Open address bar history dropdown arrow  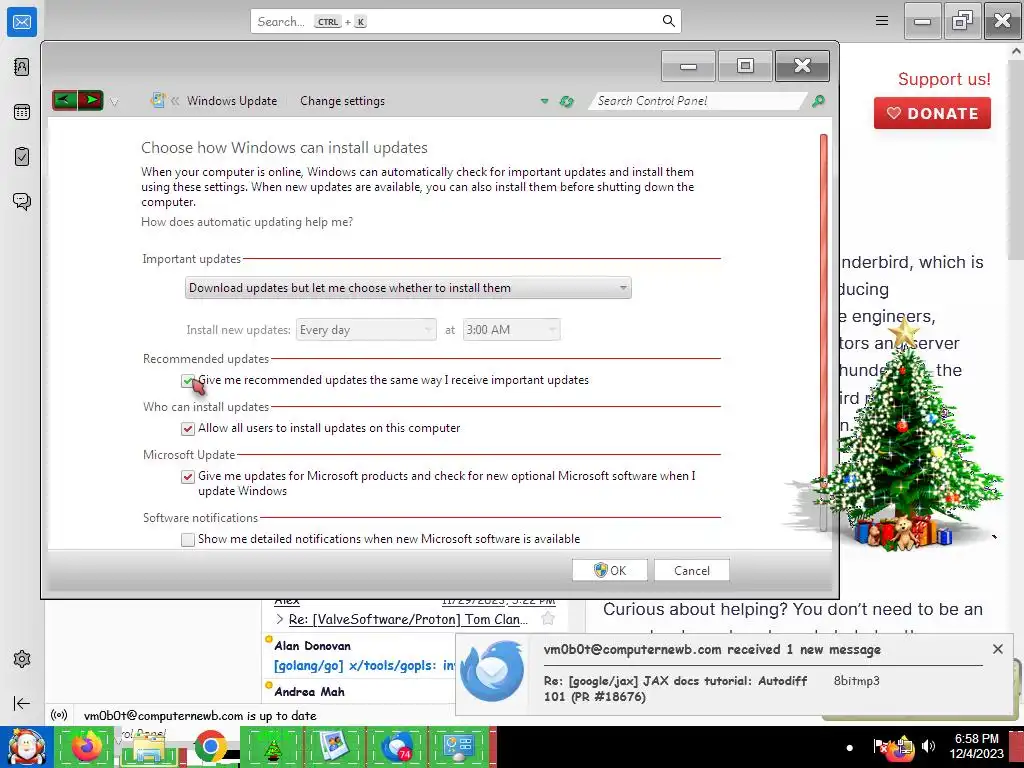coord(544,101)
